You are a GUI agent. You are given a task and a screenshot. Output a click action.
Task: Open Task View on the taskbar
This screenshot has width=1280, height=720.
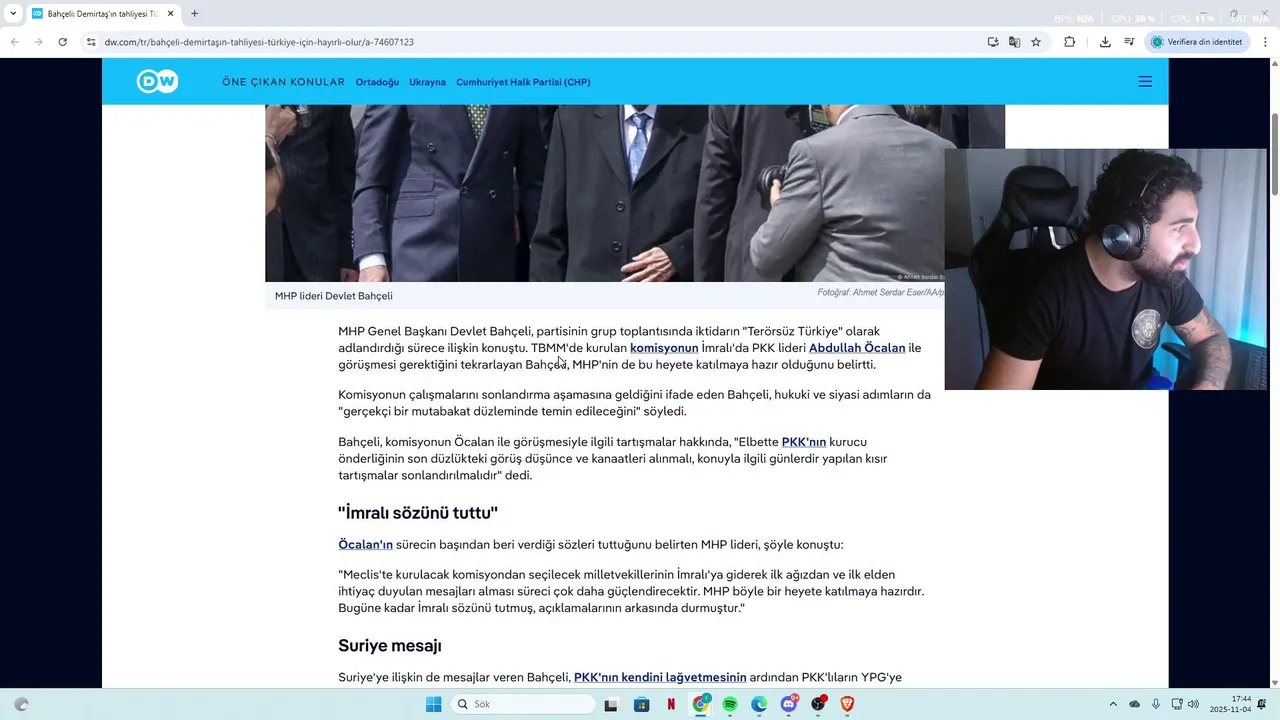[611, 704]
